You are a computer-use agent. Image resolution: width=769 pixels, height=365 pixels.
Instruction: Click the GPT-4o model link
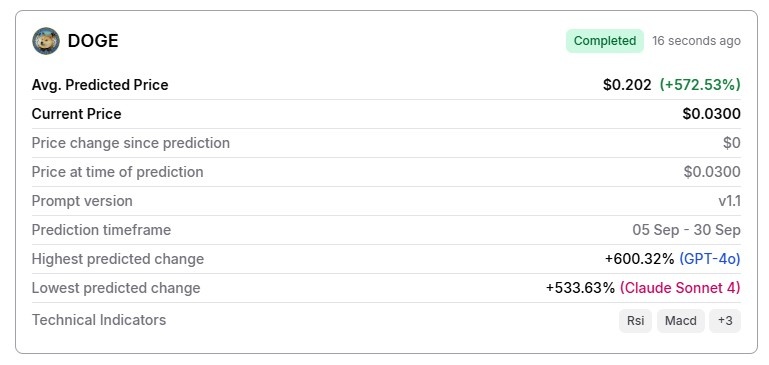[x=710, y=259]
